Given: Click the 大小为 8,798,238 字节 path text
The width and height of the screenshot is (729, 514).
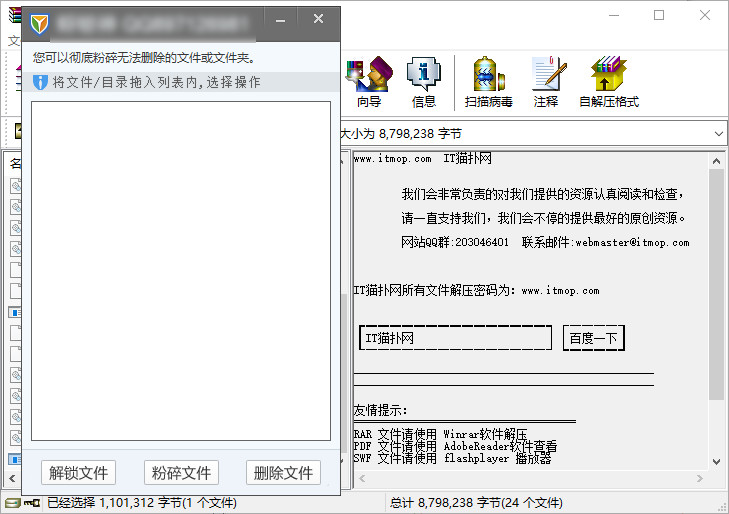Looking at the screenshot, I should click(x=401, y=134).
